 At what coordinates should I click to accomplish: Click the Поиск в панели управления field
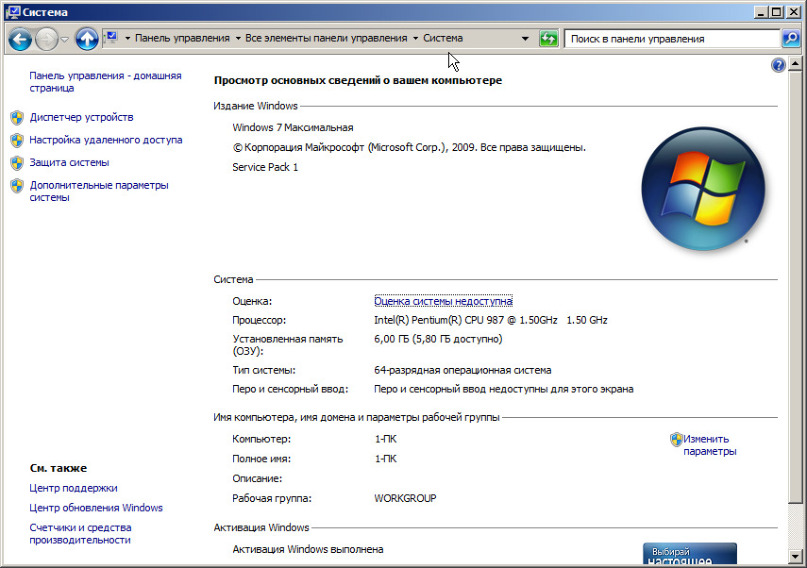pos(670,39)
